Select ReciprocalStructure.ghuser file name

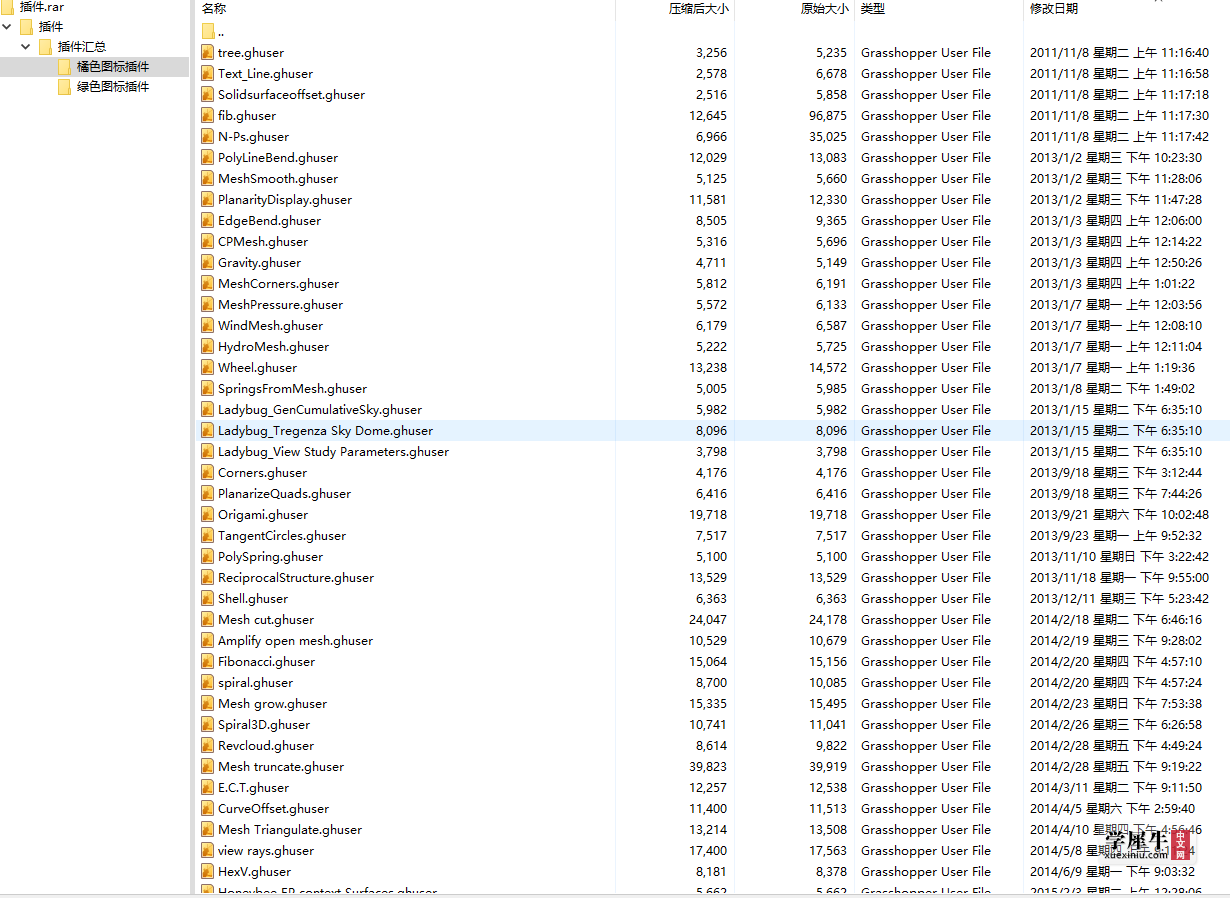tap(296, 577)
